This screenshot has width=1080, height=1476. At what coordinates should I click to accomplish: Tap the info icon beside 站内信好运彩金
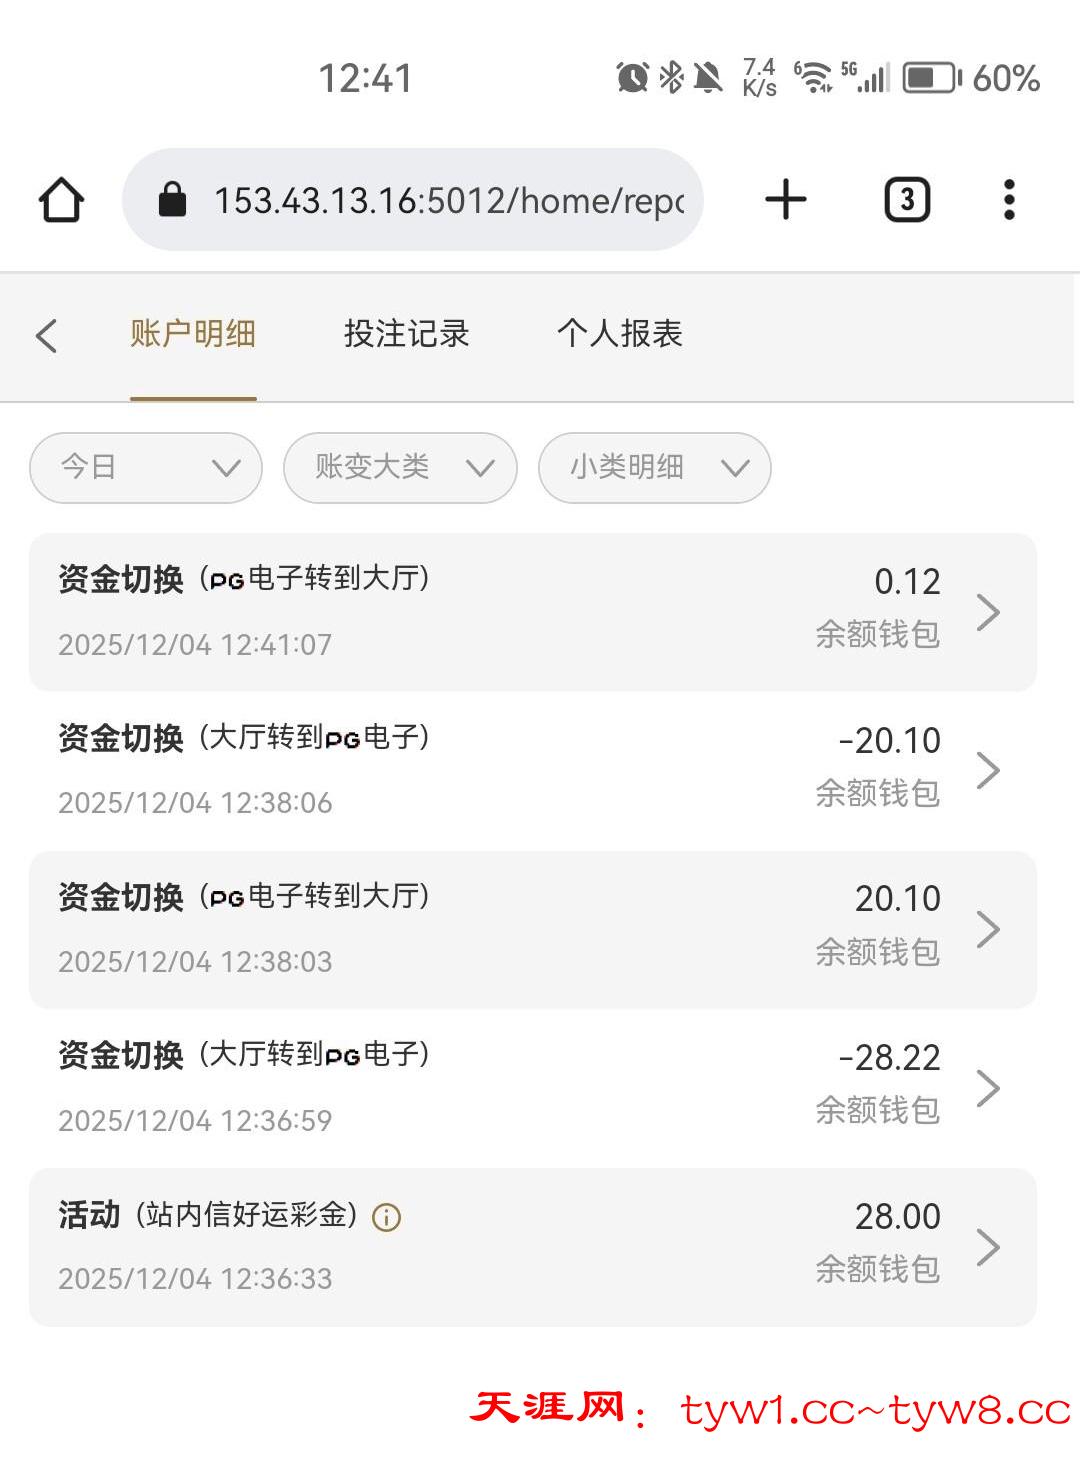pyautogui.click(x=386, y=1217)
